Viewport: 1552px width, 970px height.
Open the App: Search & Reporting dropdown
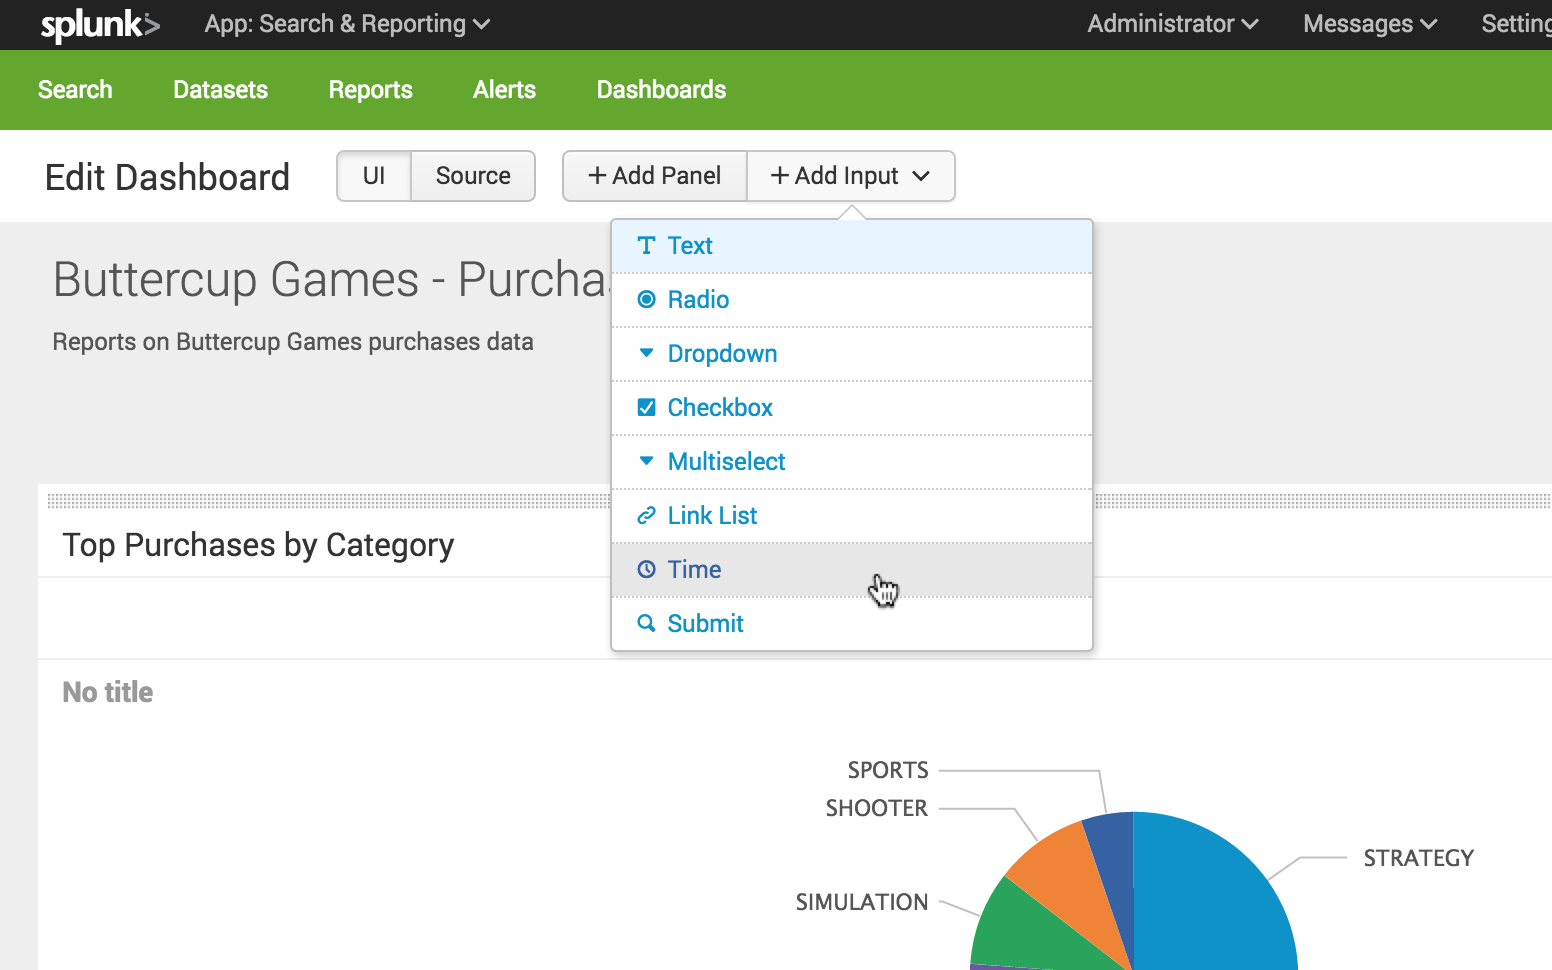point(347,24)
